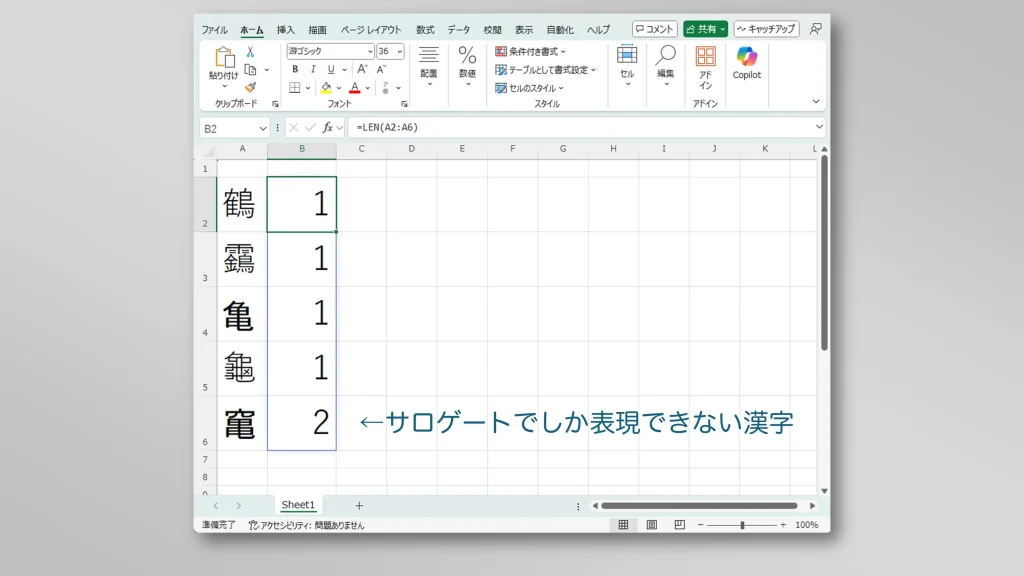Open the アドイン add-ins icon
The height and width of the screenshot is (576, 1024).
coord(705,57)
